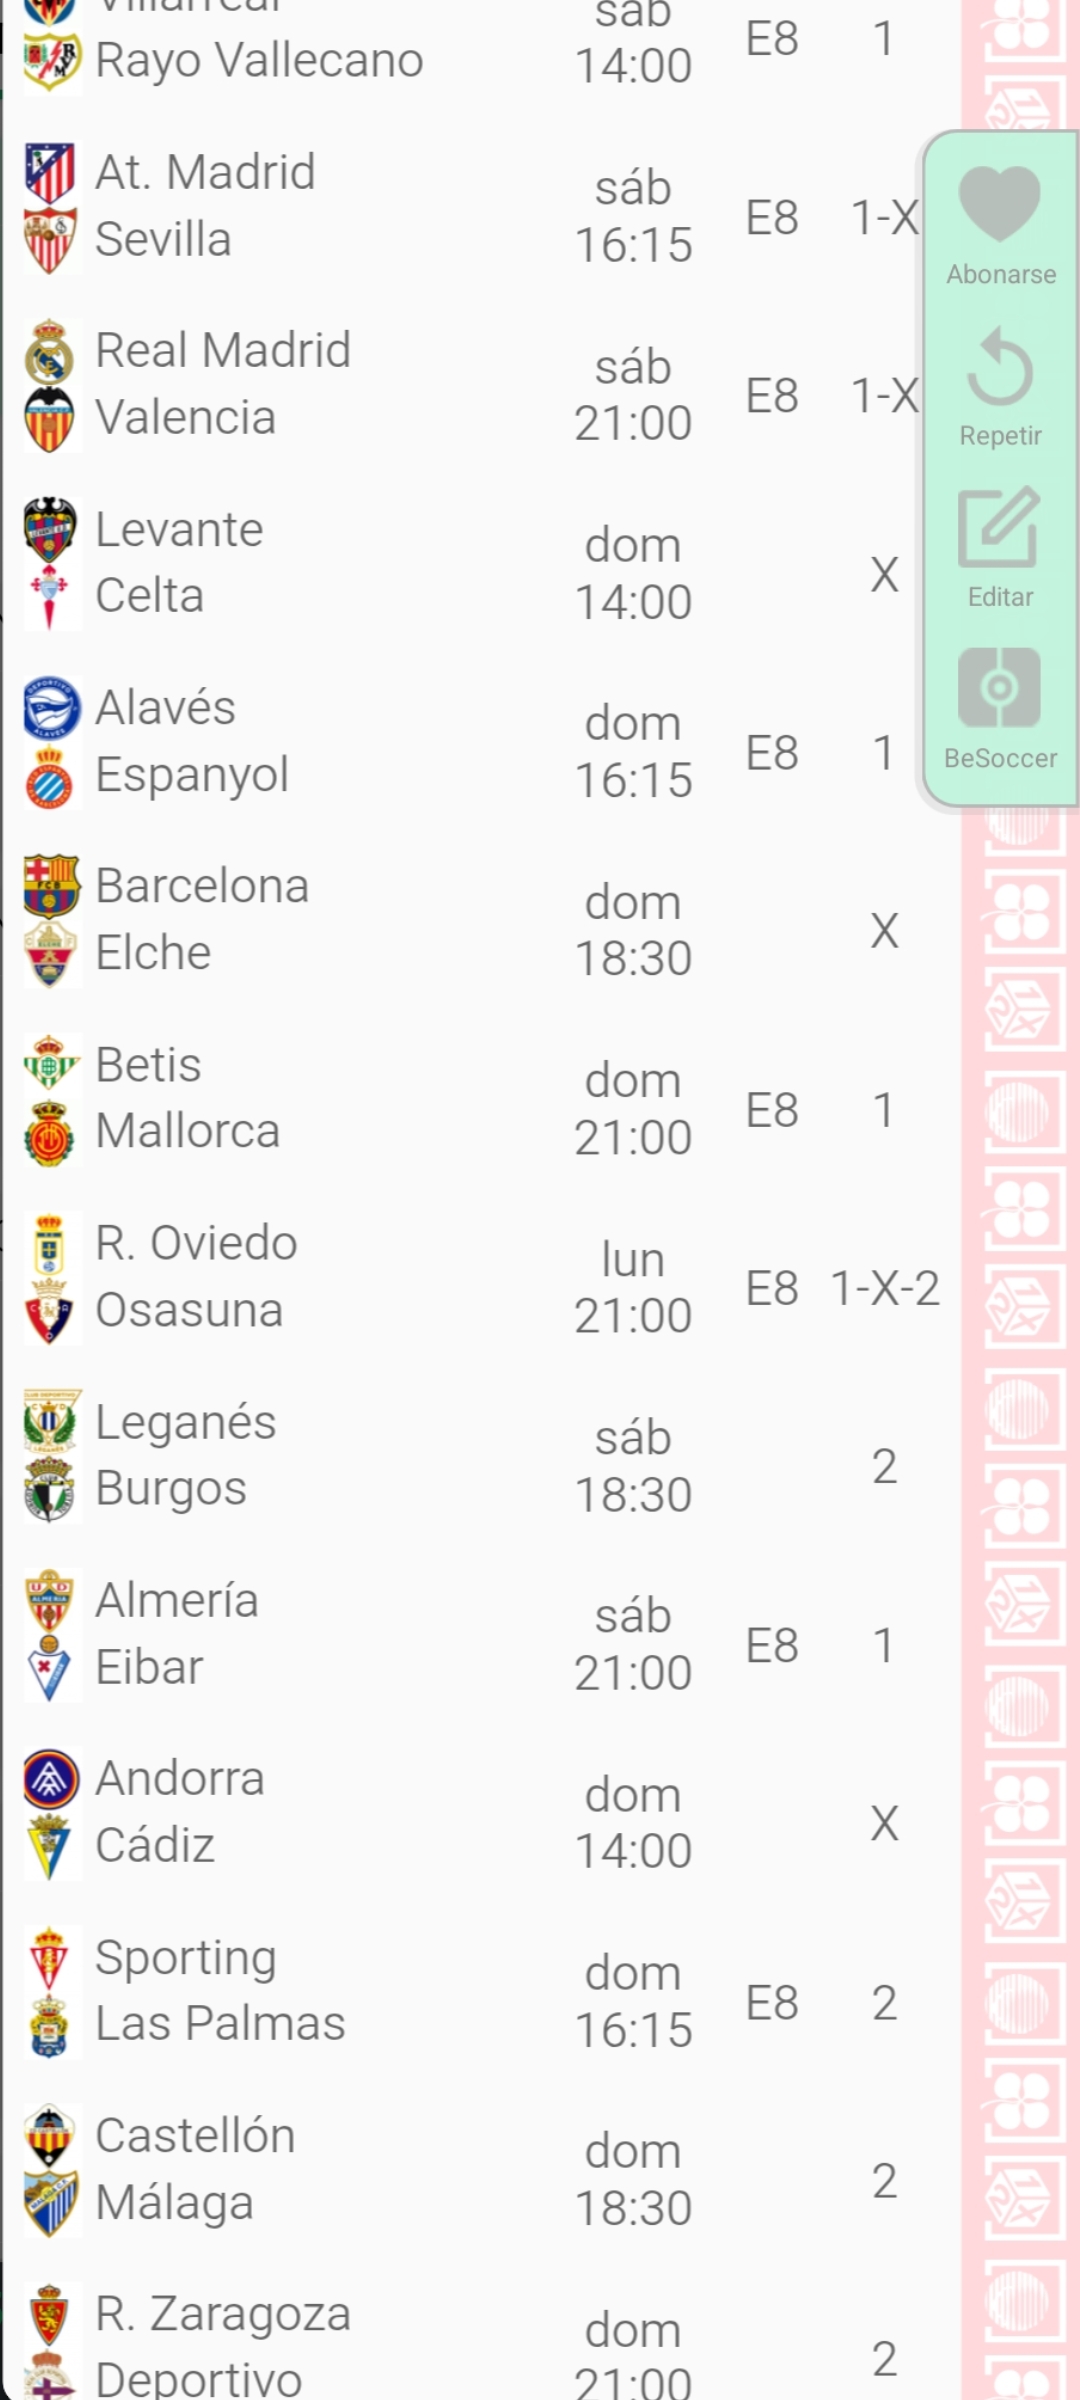Select the 1-X-2 prediction for R. Oviedo
The height and width of the screenshot is (2400, 1080).
(x=885, y=1289)
